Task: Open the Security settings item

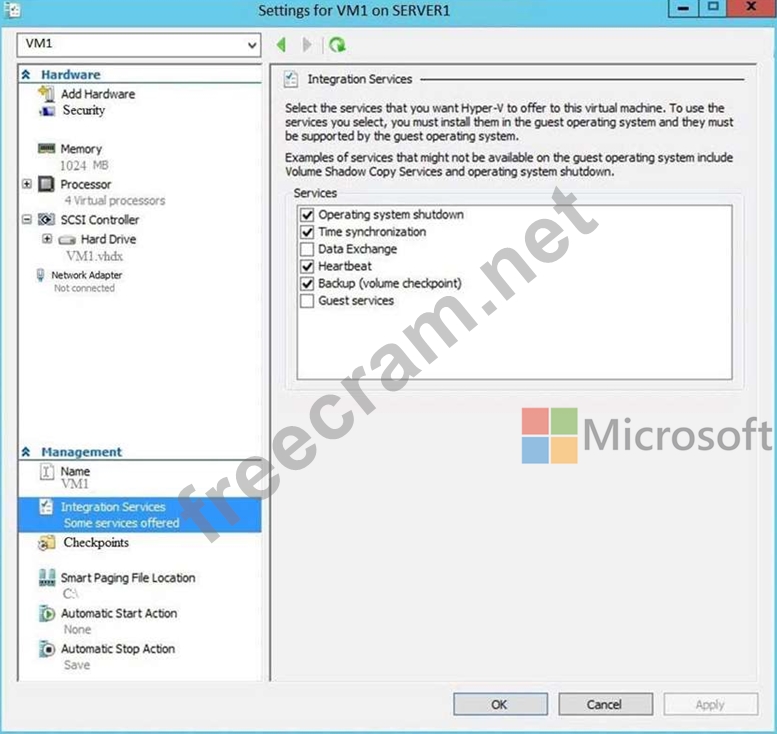Action: [x=84, y=110]
